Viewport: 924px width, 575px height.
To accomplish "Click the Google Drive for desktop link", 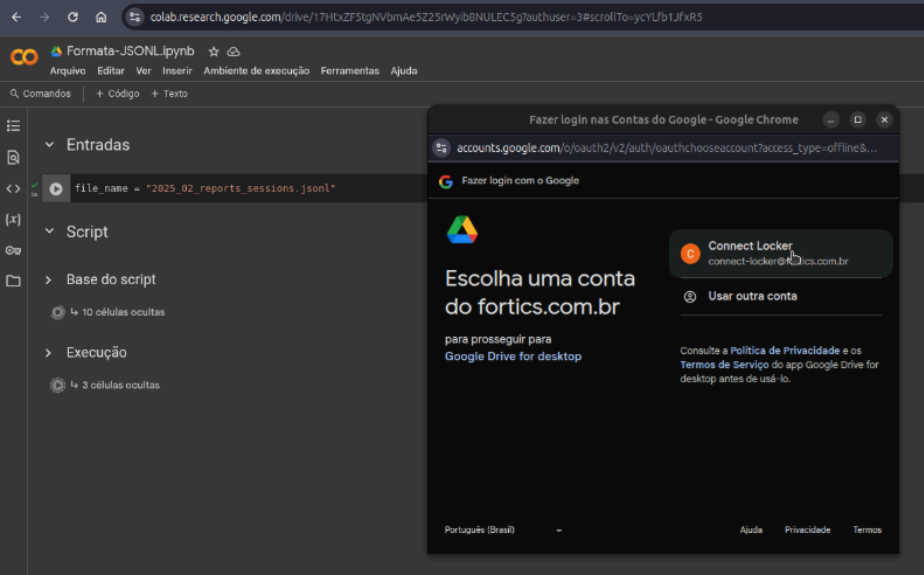I will pyautogui.click(x=513, y=356).
